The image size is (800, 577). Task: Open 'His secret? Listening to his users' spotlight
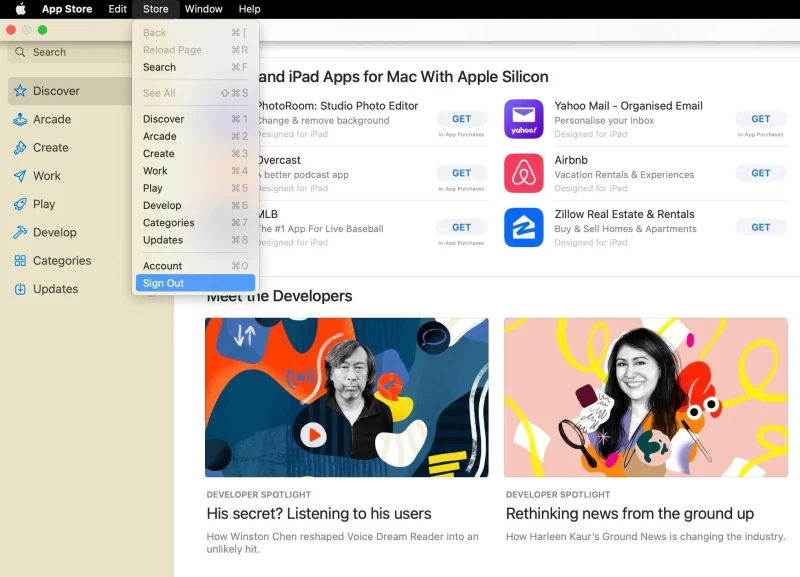pos(317,513)
